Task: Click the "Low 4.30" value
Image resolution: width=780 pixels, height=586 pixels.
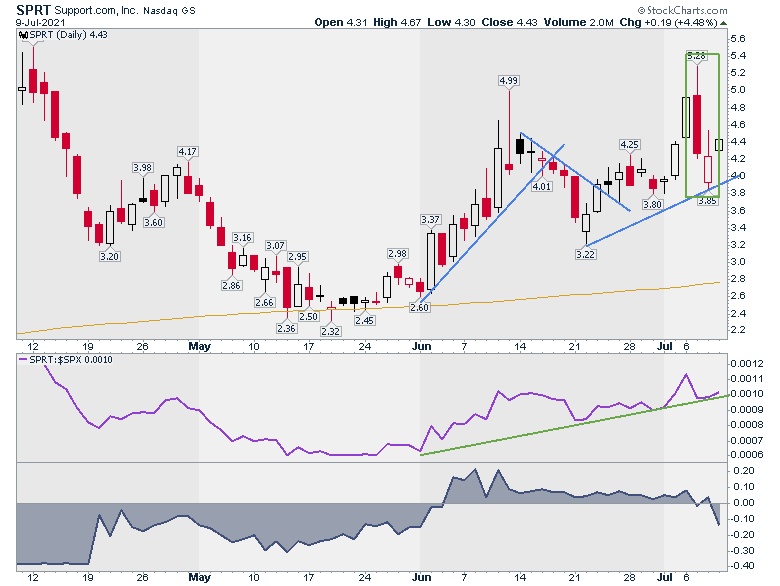Action: click(x=451, y=22)
